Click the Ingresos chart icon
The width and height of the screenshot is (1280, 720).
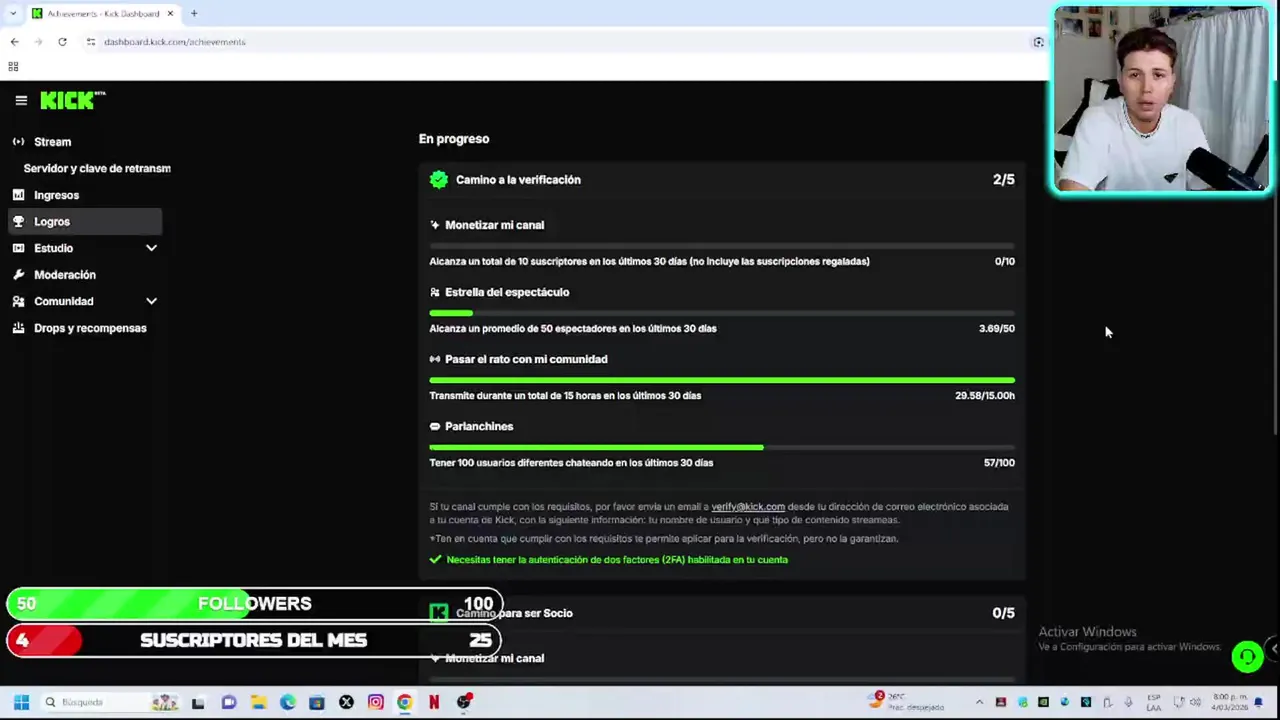click(x=18, y=195)
